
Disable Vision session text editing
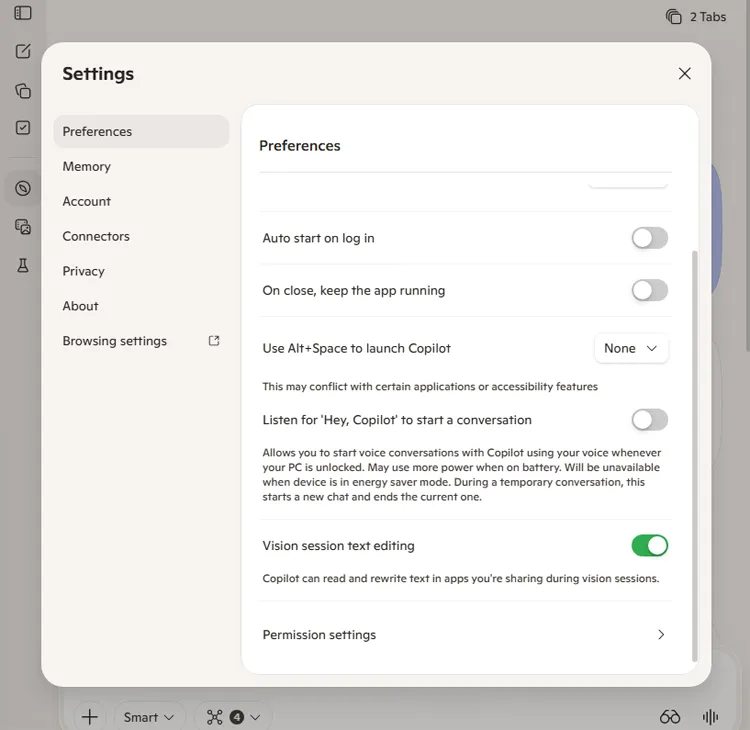coord(649,546)
